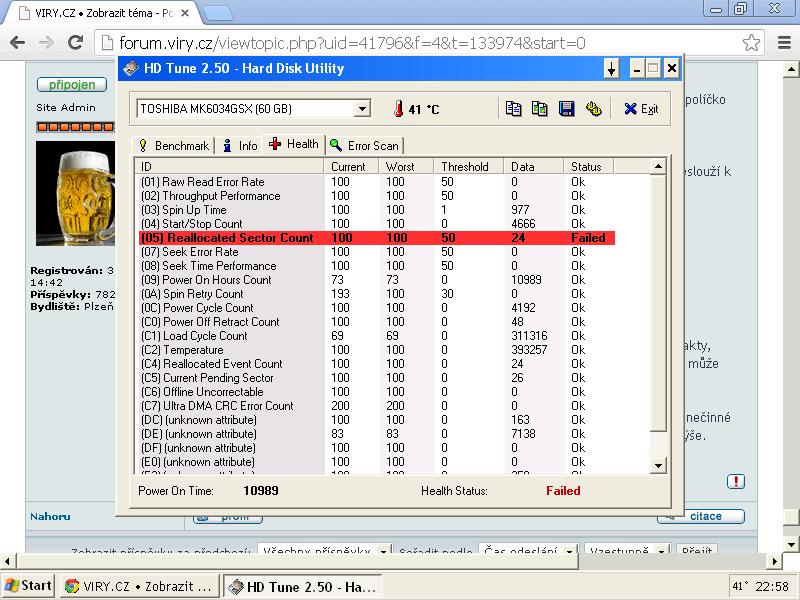The height and width of the screenshot is (600, 800).
Task: Select the (09) Power On Hours Count row
Action: point(377,280)
